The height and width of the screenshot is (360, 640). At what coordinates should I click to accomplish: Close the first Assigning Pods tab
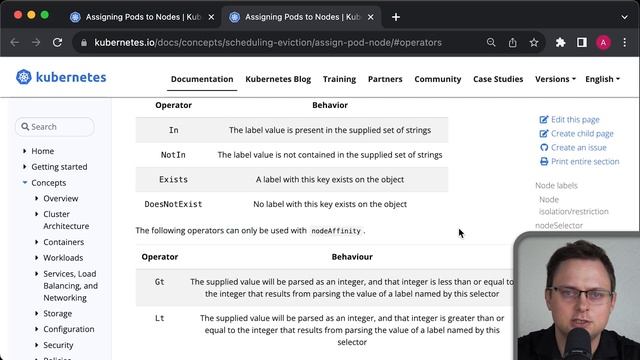tap(211, 17)
